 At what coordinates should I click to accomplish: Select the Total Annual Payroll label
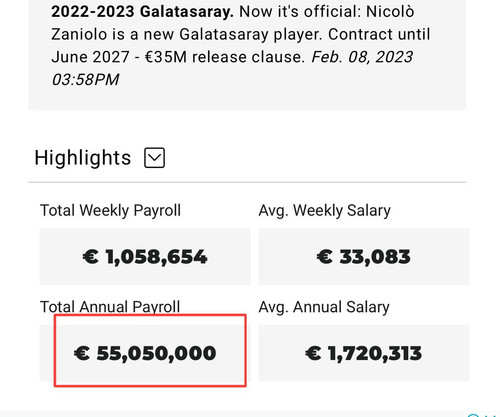pos(110,307)
